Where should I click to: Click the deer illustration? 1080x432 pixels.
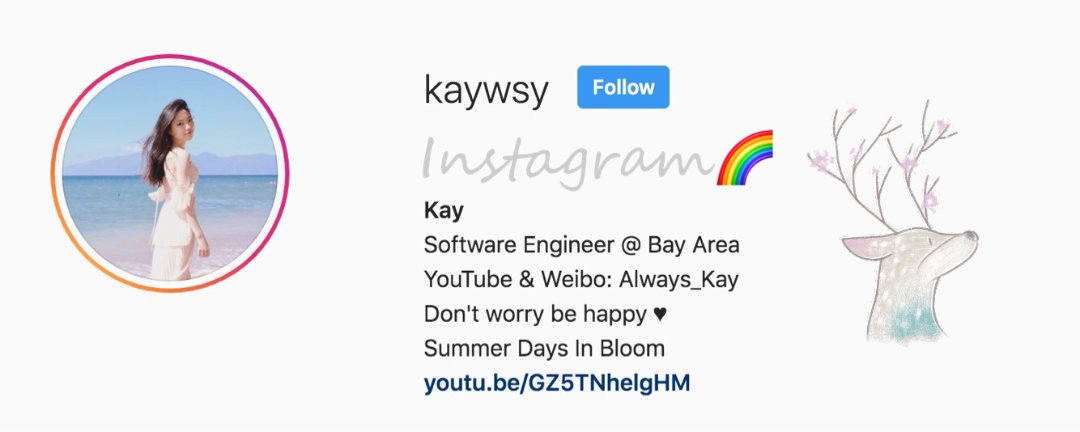click(892, 222)
